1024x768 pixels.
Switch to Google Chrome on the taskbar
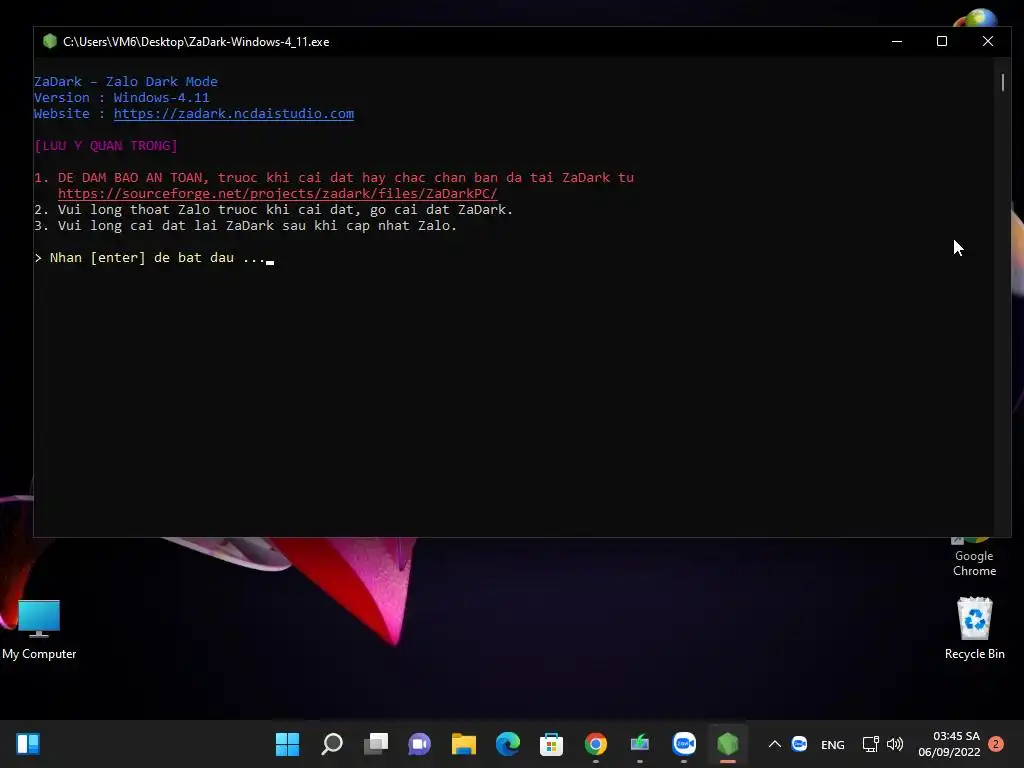(596, 744)
